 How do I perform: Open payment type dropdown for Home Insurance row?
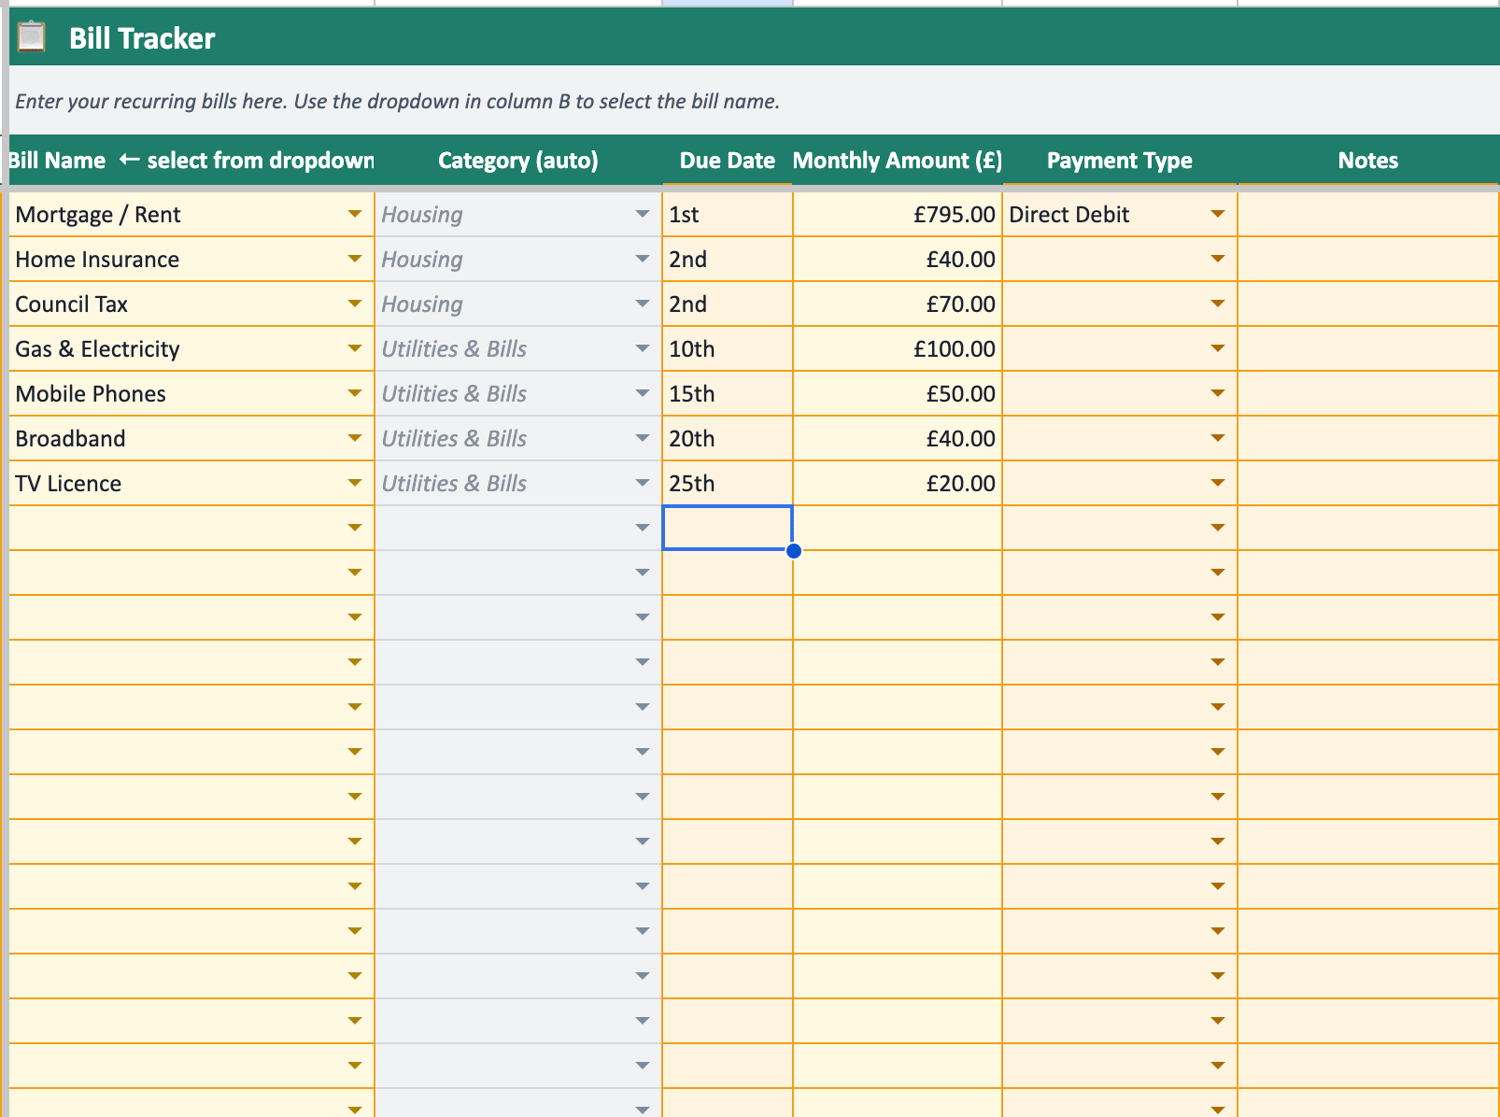tap(1217, 259)
